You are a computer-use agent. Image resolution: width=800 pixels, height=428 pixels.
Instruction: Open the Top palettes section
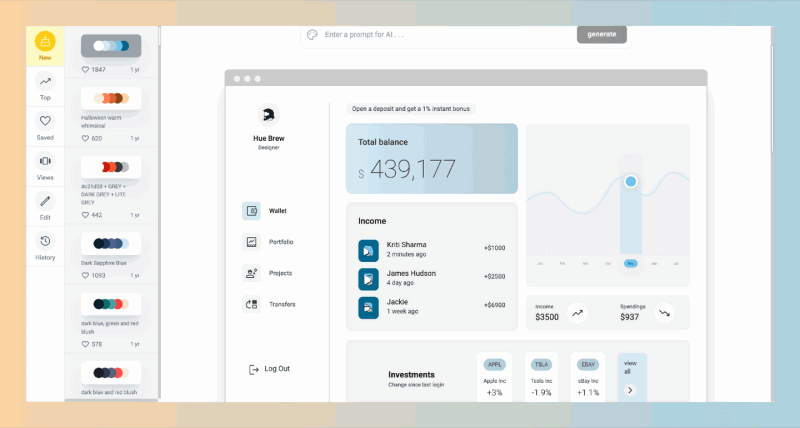tap(45, 86)
